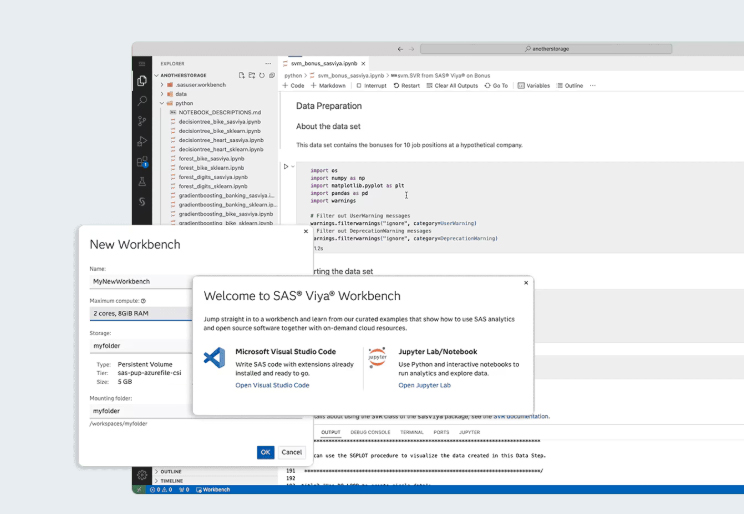744x514 pixels.
Task: Click the Manage gear icon
Action: [142, 474]
